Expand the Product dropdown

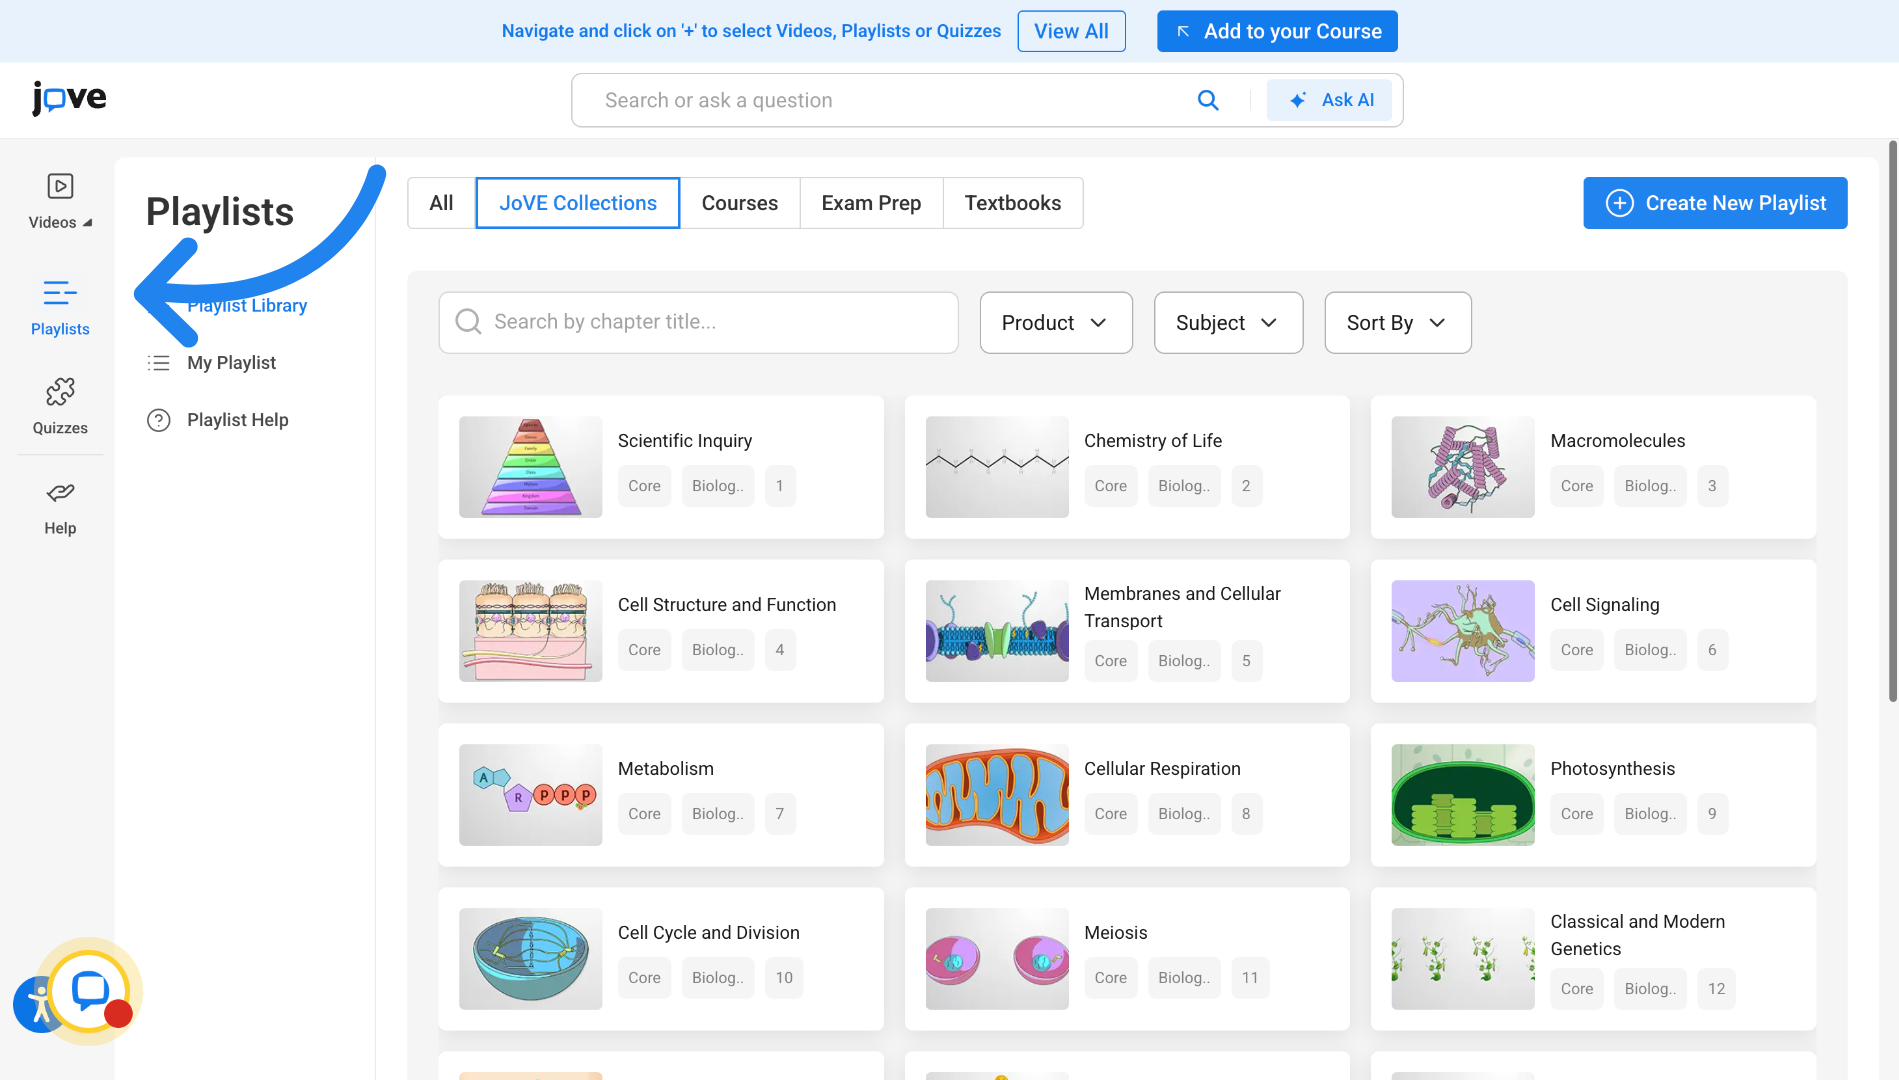pyautogui.click(x=1056, y=323)
